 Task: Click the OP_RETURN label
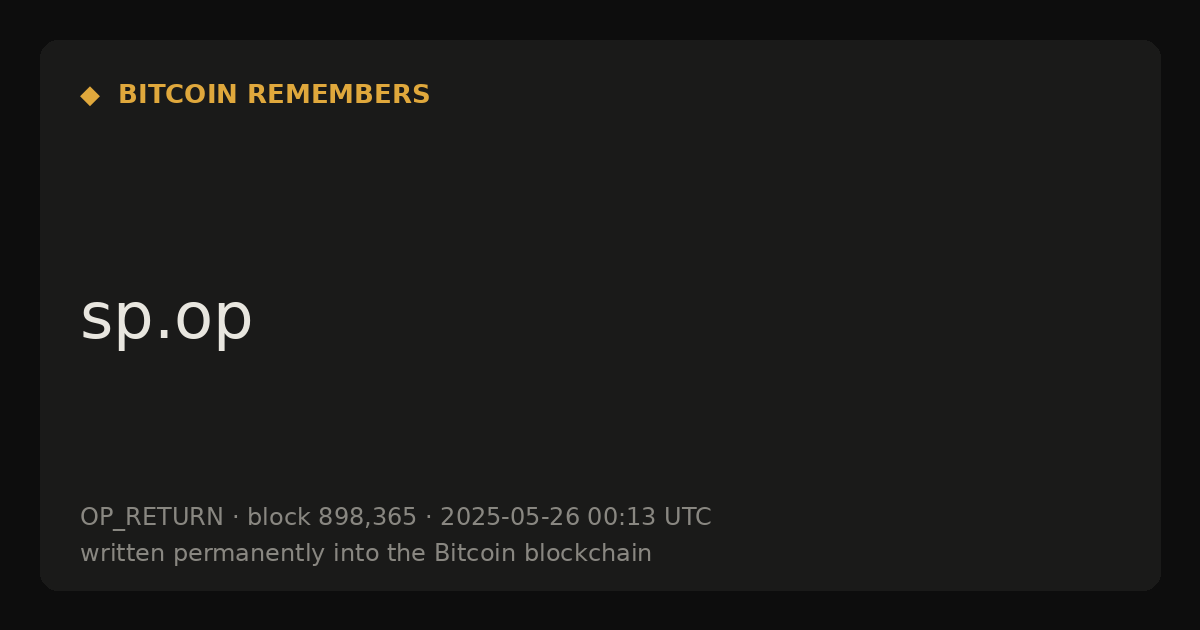[152, 518]
